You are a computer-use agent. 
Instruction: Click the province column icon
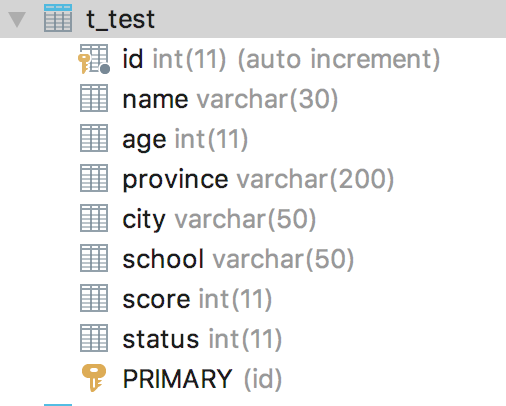click(x=94, y=178)
